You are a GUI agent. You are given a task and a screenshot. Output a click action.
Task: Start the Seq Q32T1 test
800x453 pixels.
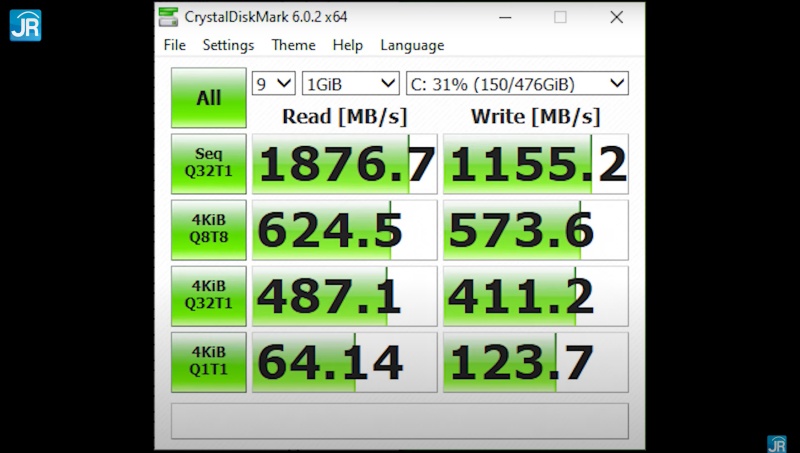point(209,164)
